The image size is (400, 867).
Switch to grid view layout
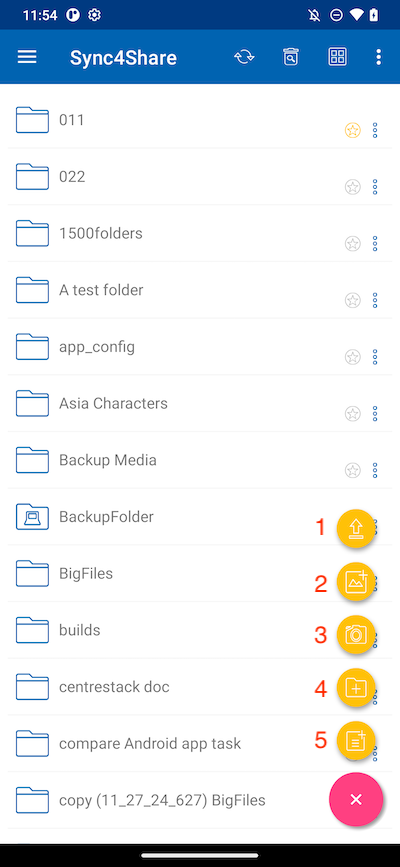tap(337, 57)
